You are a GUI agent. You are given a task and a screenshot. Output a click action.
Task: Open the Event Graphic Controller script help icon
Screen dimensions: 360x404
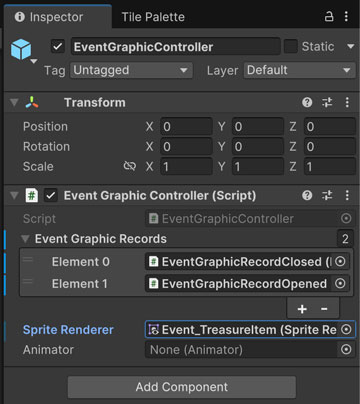307,195
